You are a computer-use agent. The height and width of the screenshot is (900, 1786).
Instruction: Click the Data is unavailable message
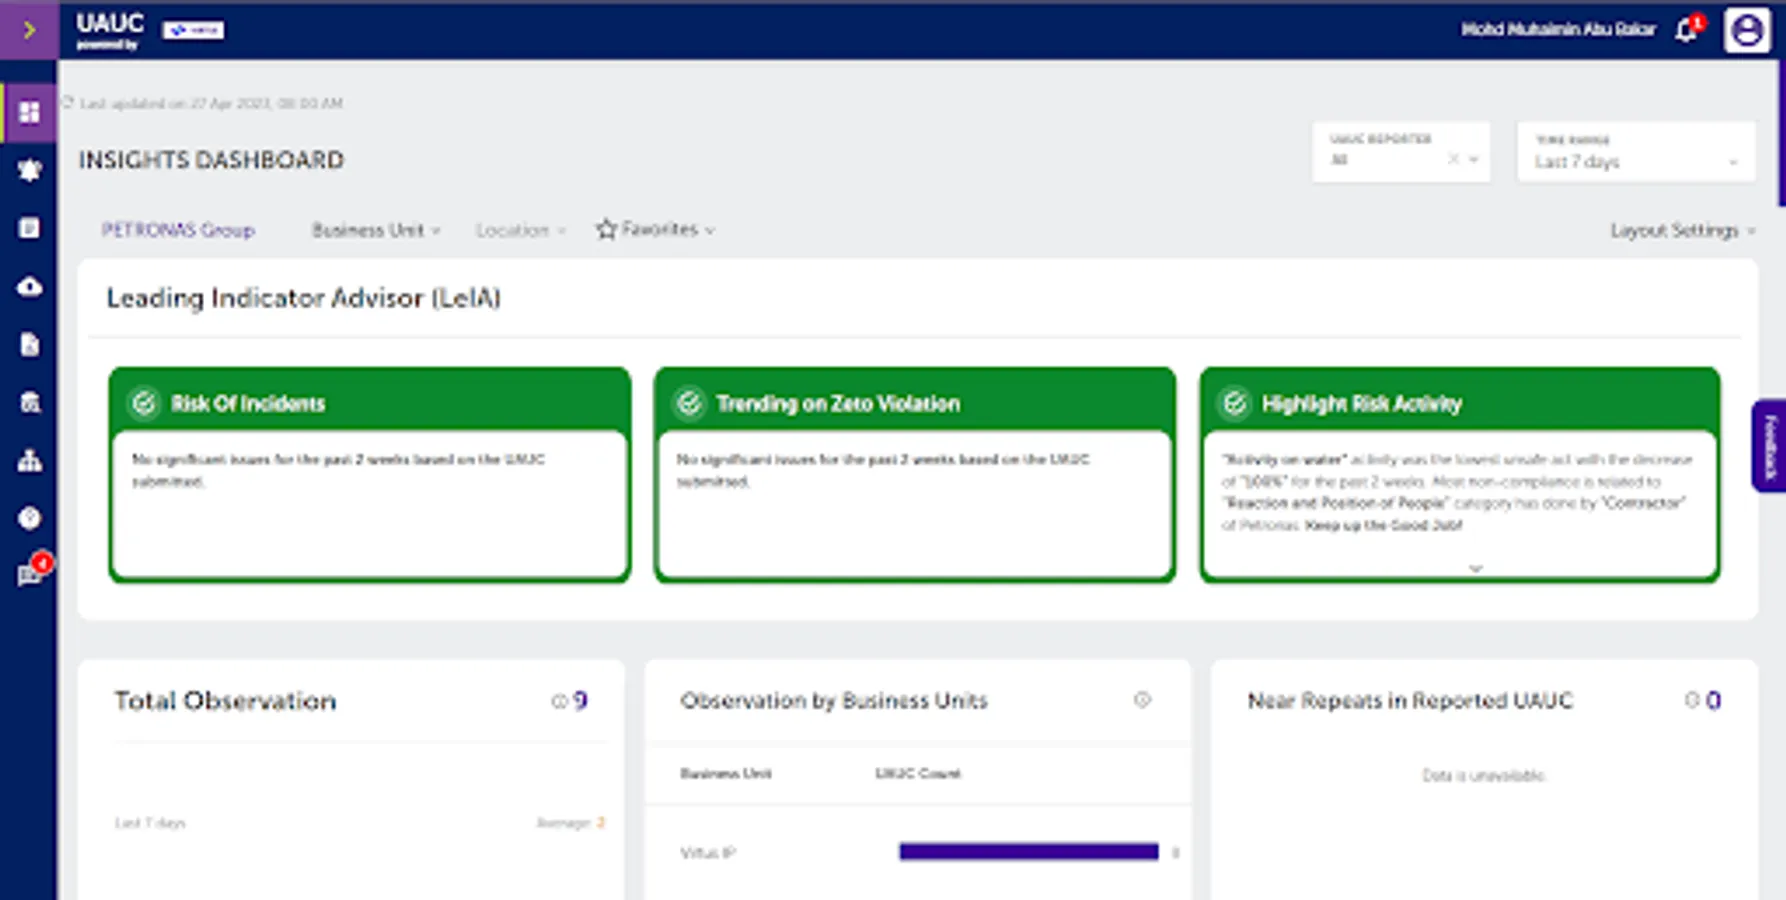[x=1484, y=775]
